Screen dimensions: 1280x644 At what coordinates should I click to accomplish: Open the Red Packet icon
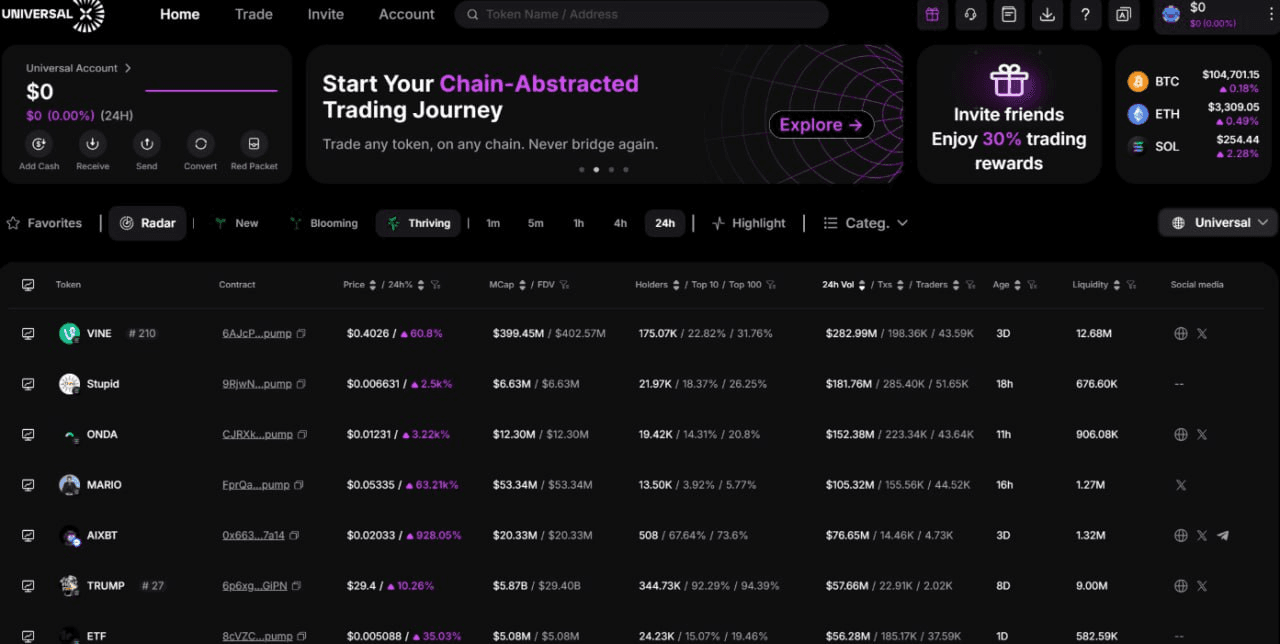pos(254,144)
